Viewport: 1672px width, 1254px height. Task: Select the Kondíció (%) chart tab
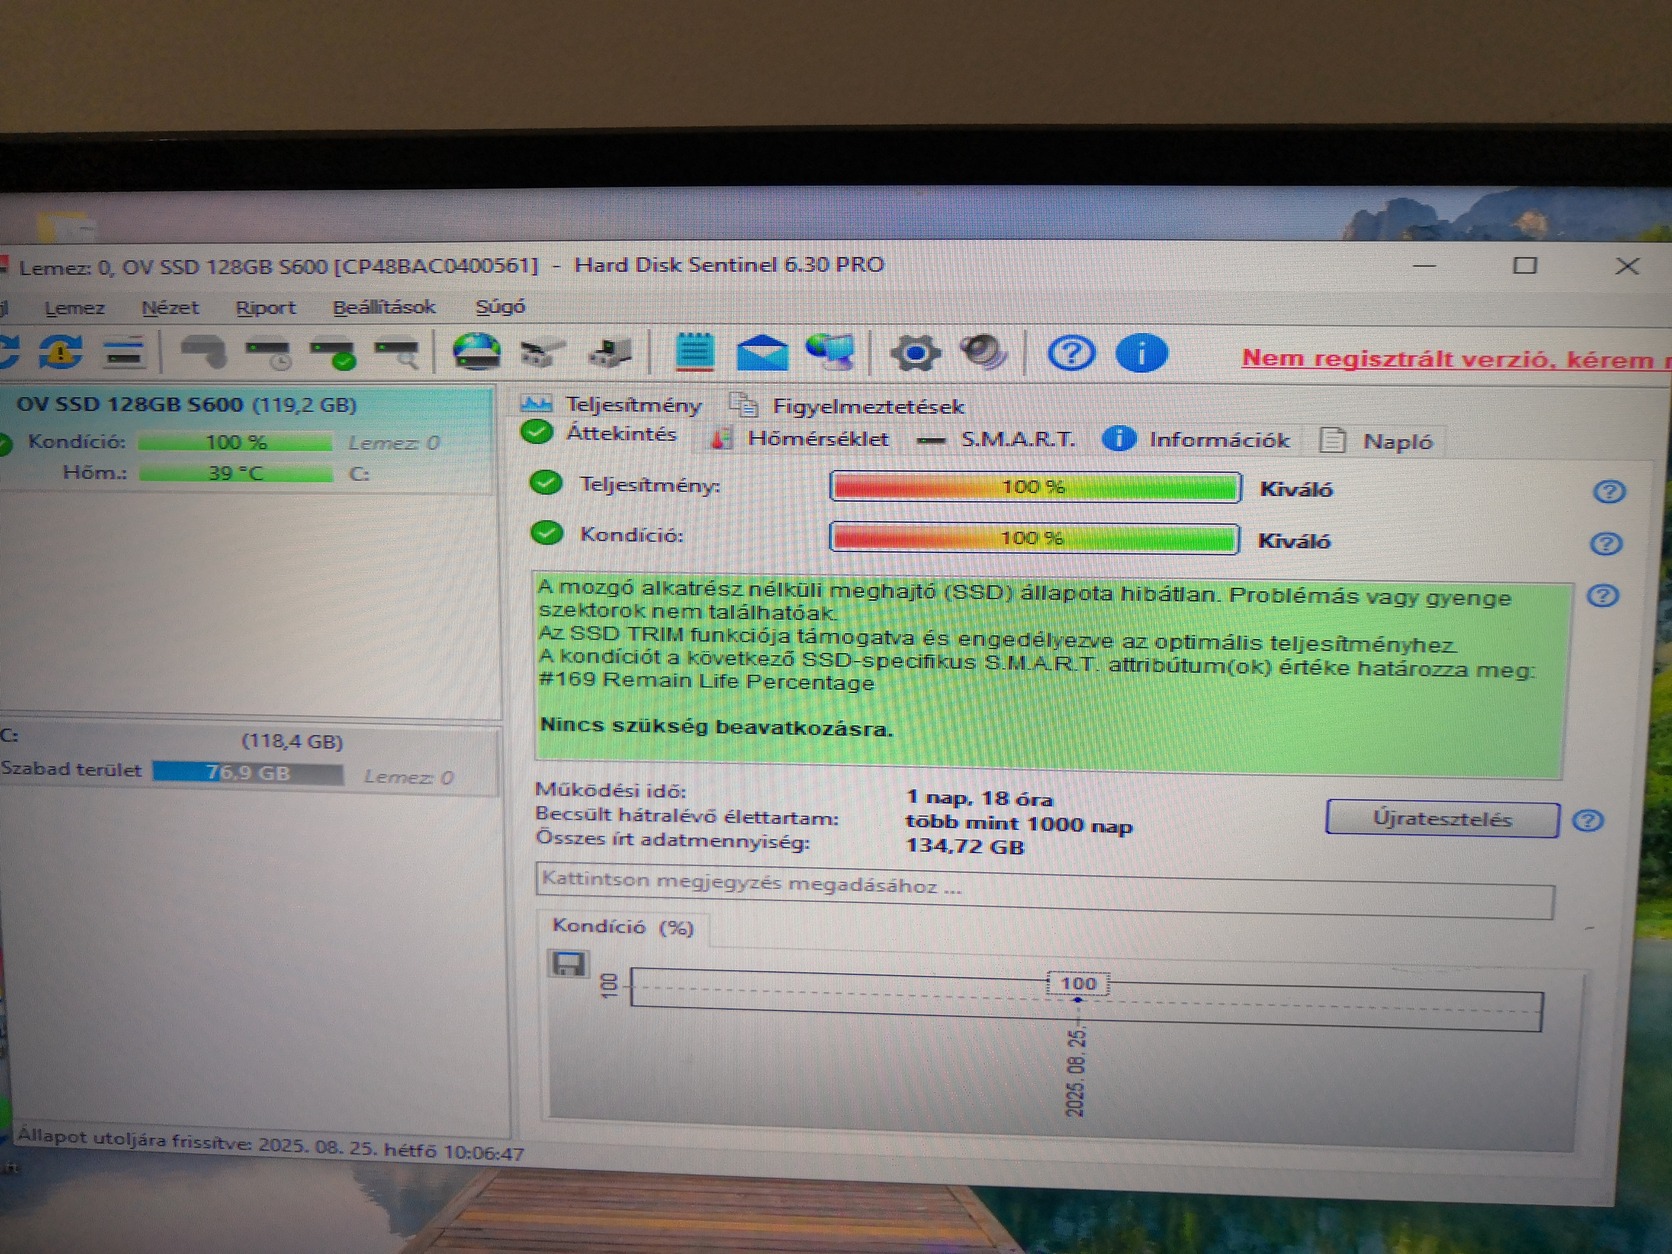click(x=623, y=927)
